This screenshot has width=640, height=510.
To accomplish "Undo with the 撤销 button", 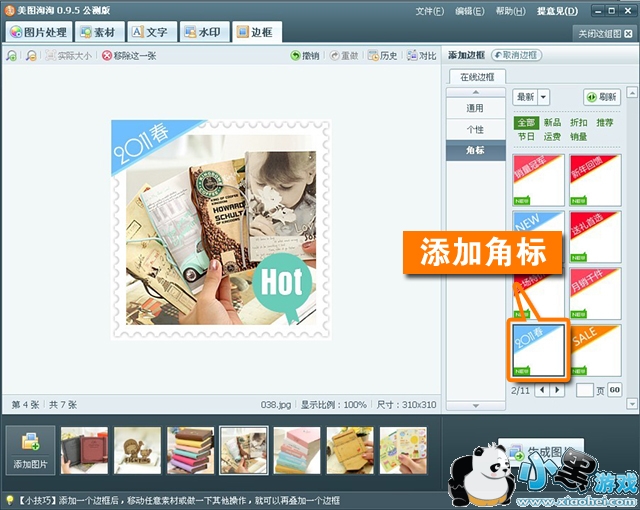I will [x=305, y=55].
